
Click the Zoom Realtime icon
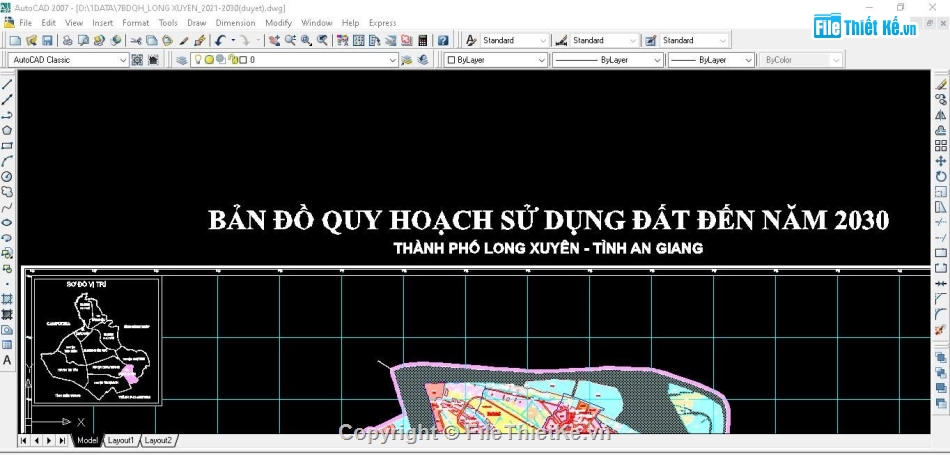click(x=290, y=41)
